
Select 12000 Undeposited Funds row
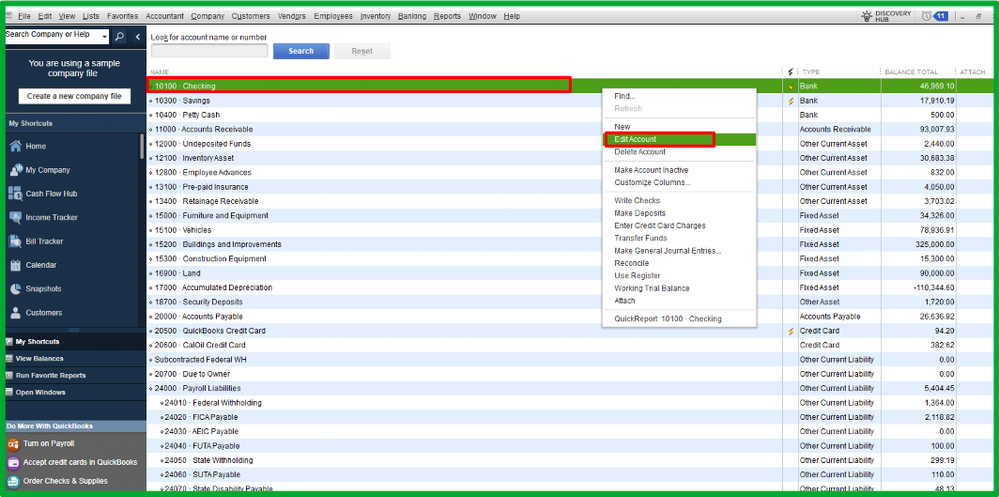[x=569, y=144]
